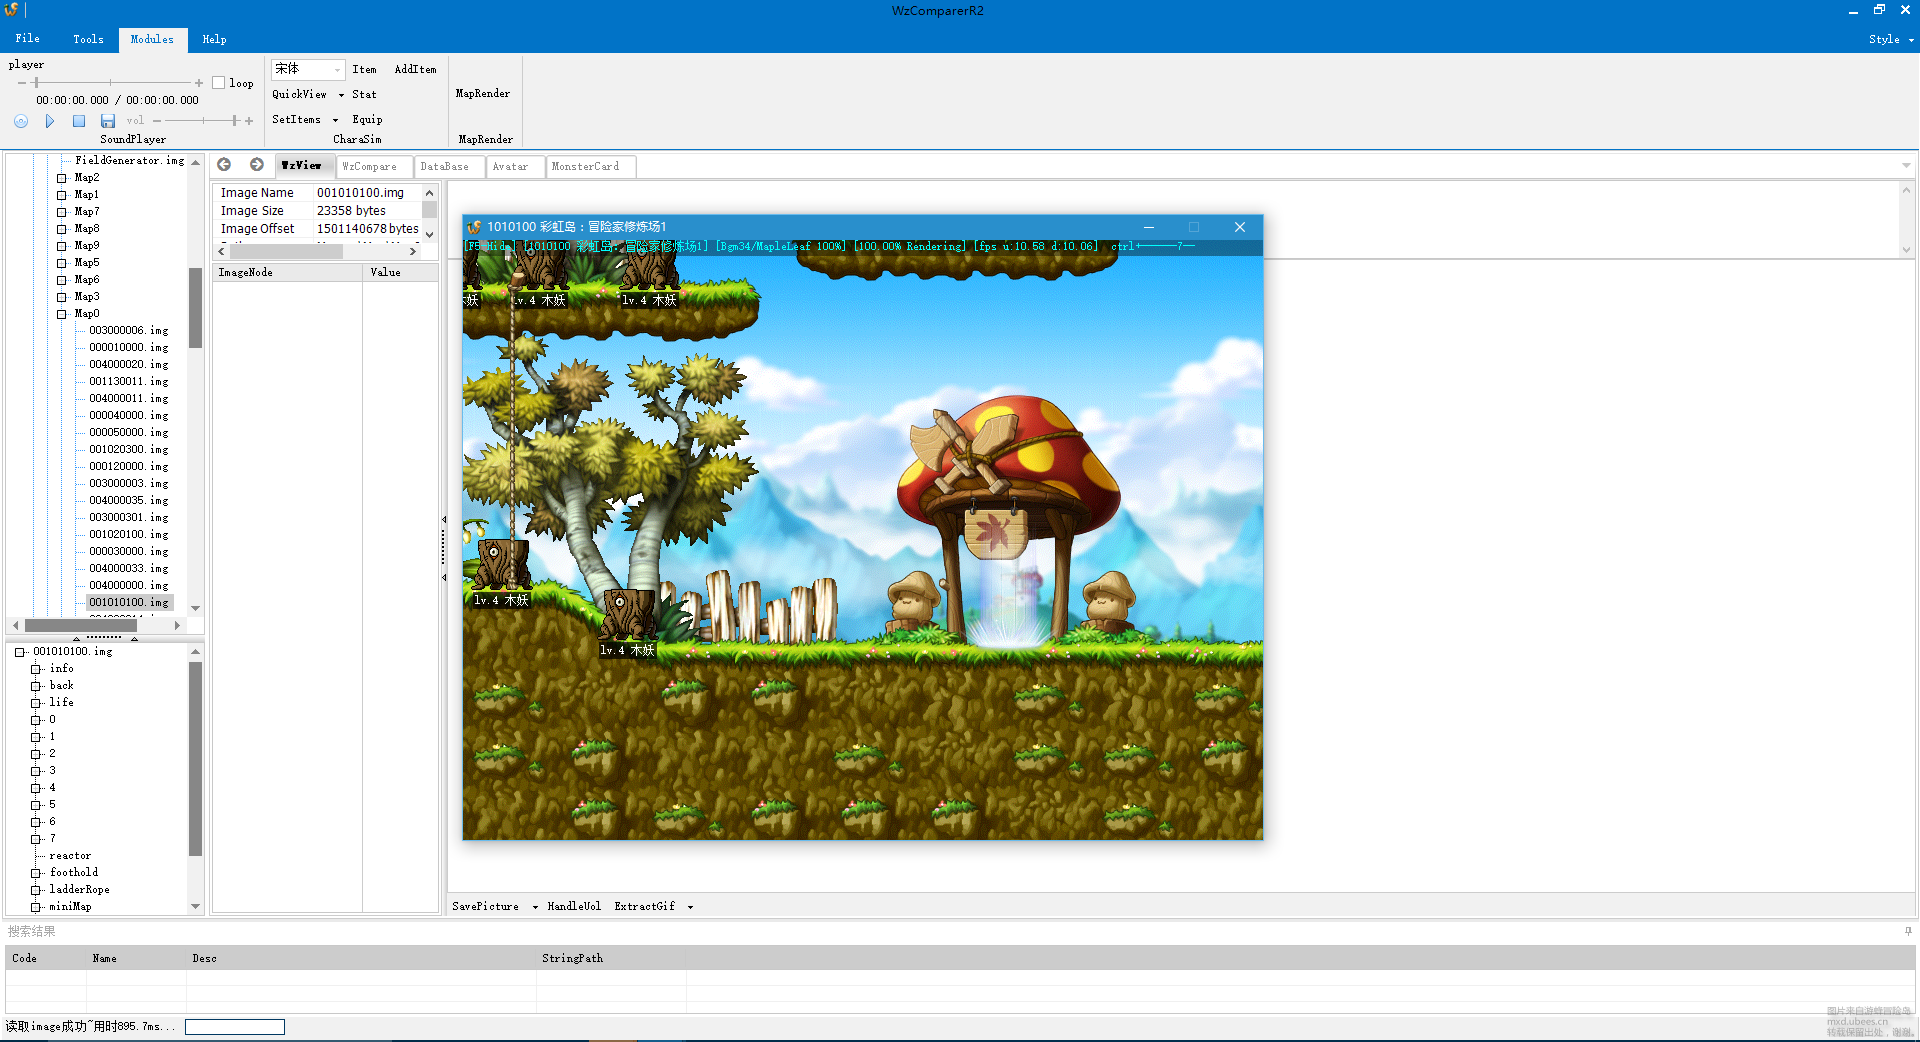
Task: Stop sound playback in SoundPlayer
Action: (79, 121)
